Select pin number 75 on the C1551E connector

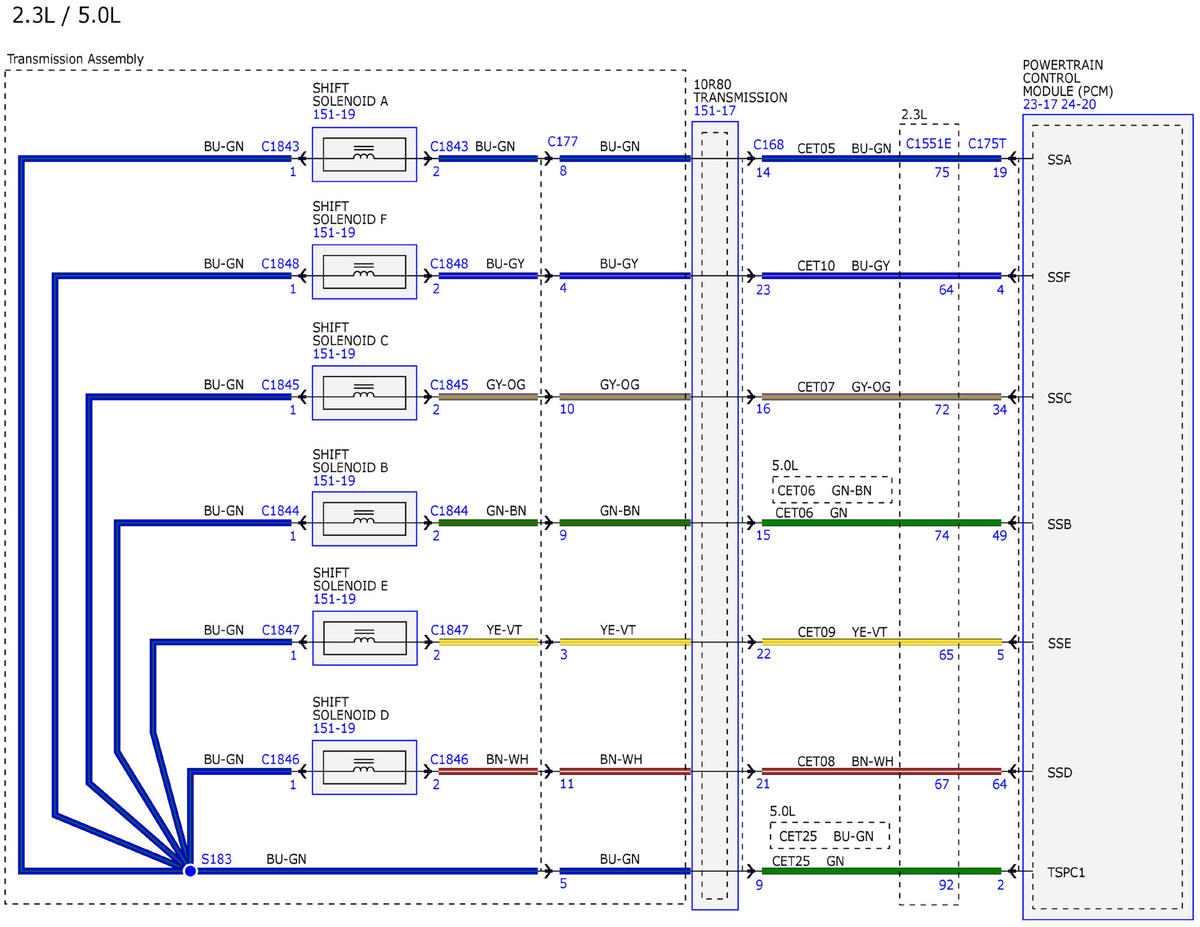click(942, 172)
